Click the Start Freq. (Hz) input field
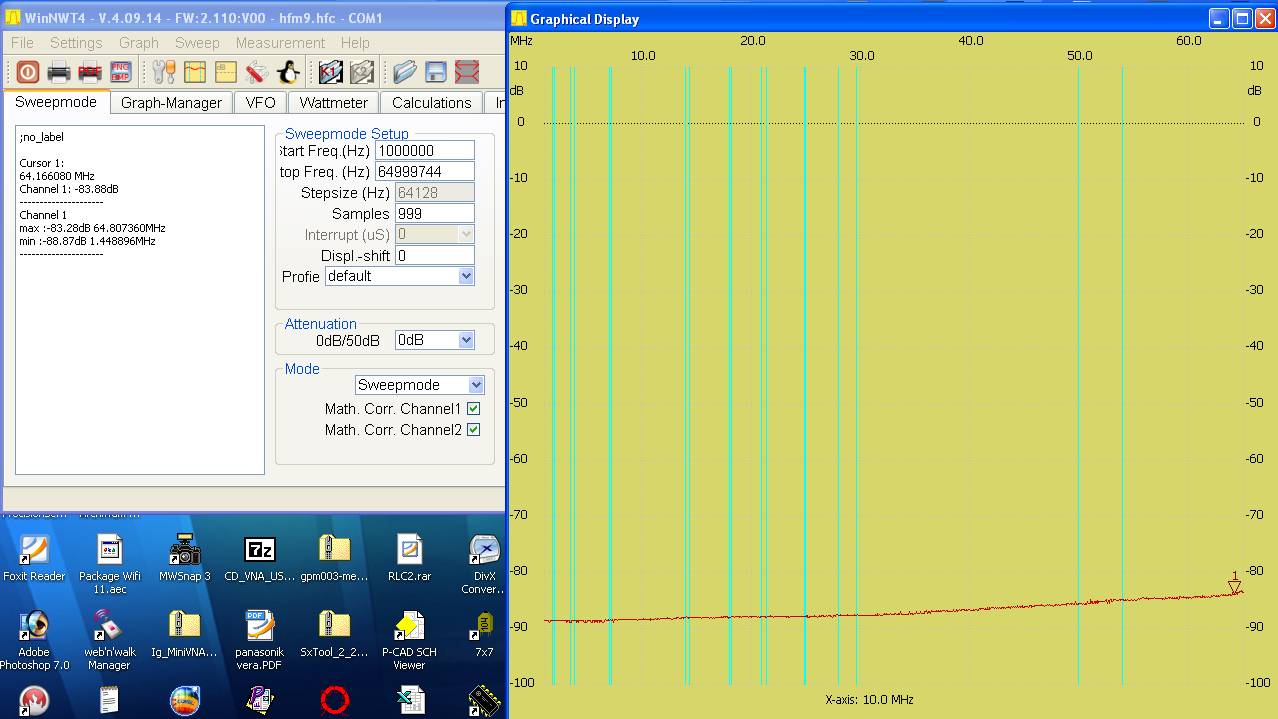Screen dimensions: 1278x719 424,151
